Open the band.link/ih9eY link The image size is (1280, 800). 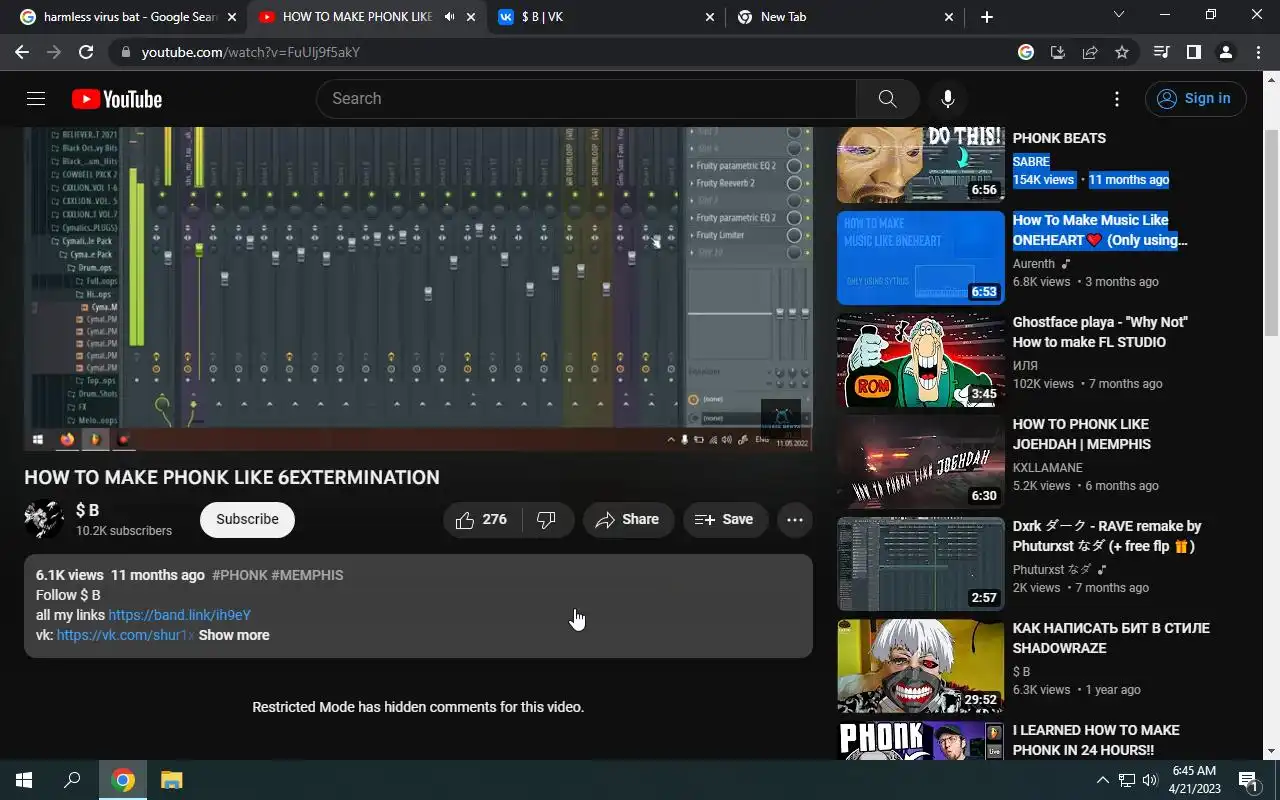[x=180, y=615]
